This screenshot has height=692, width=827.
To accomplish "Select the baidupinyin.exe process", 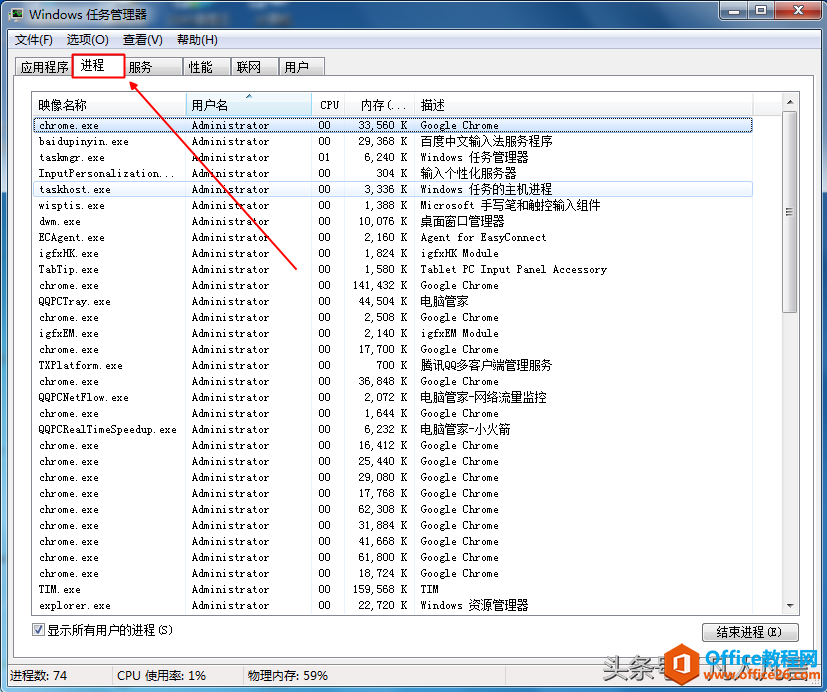I will click(392, 141).
